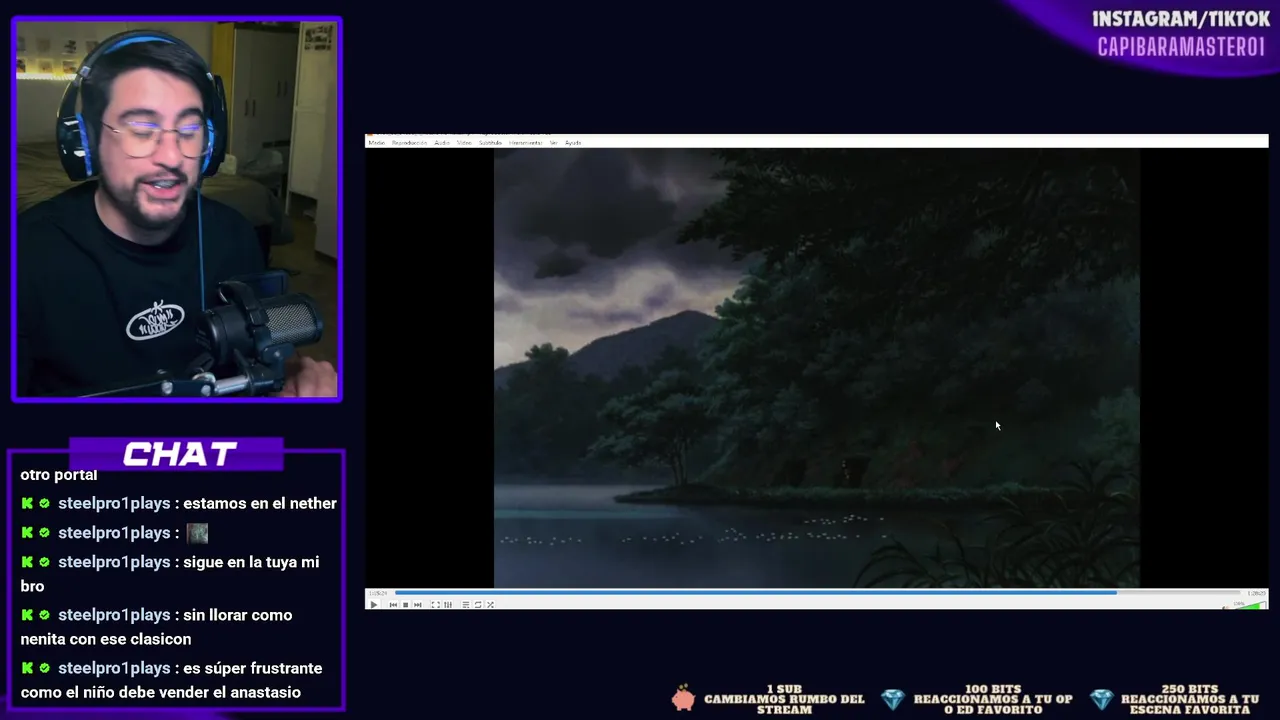Open the Reproducción menu
The width and height of the screenshot is (1280, 720).
[409, 143]
